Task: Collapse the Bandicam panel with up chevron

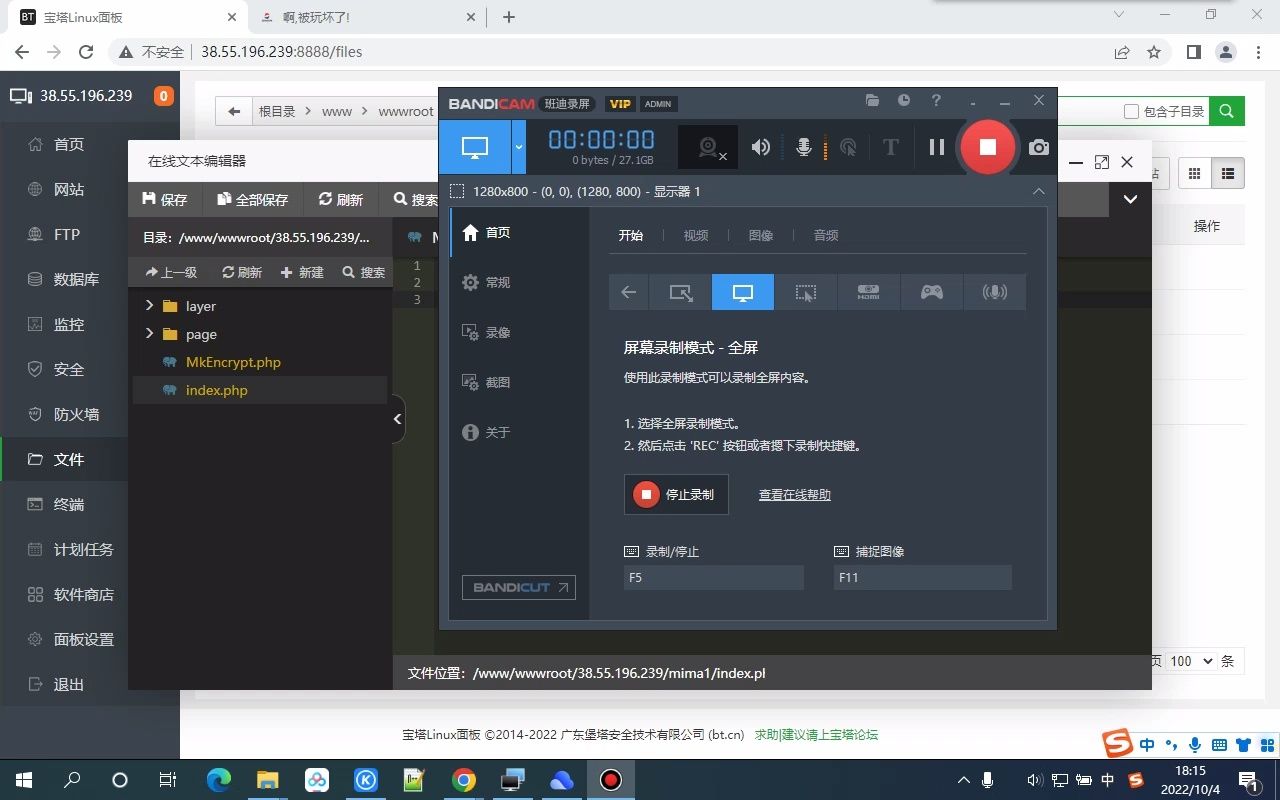Action: click(1038, 191)
